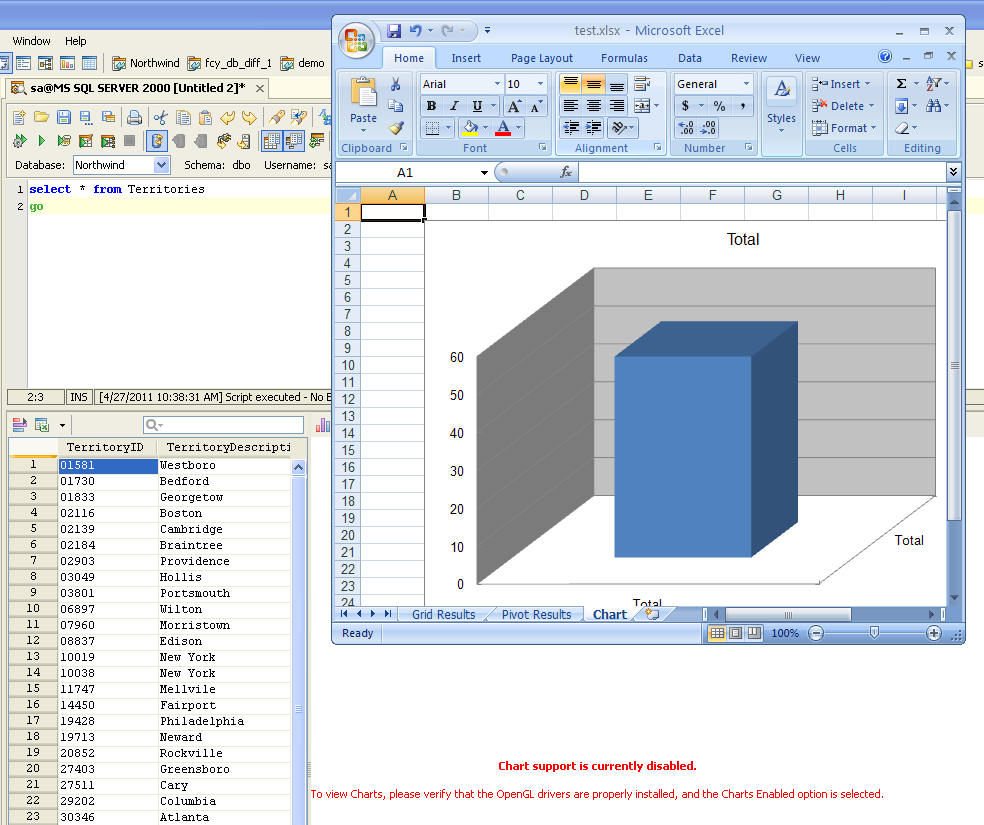Click Increase Indent in Alignment group
The height and width of the screenshot is (825, 984).
[x=594, y=128]
